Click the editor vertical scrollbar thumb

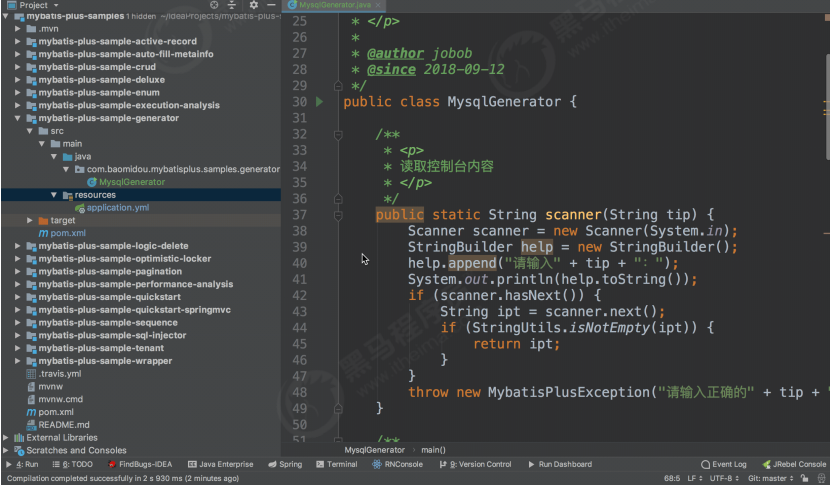[827, 106]
